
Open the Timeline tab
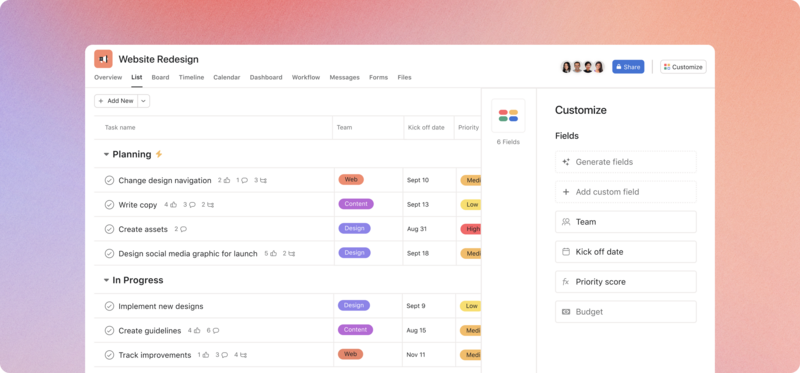pyautogui.click(x=191, y=78)
